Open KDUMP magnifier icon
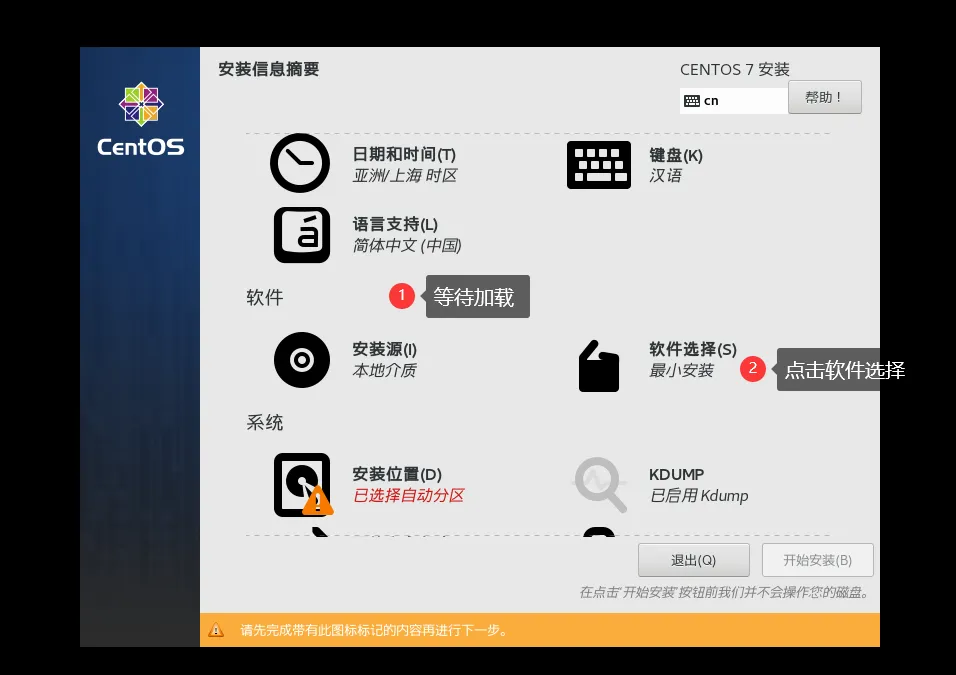This screenshot has height=675, width=956. (x=600, y=485)
